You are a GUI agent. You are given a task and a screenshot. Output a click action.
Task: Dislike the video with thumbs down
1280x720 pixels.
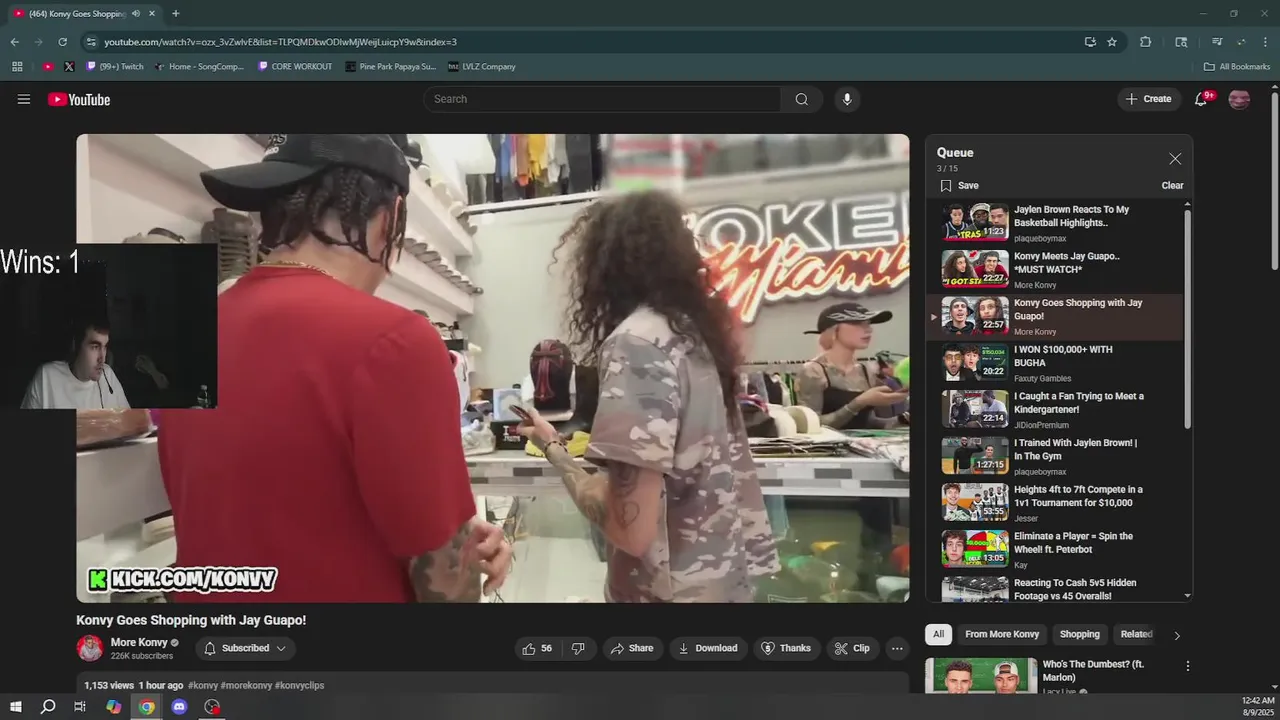(578, 648)
